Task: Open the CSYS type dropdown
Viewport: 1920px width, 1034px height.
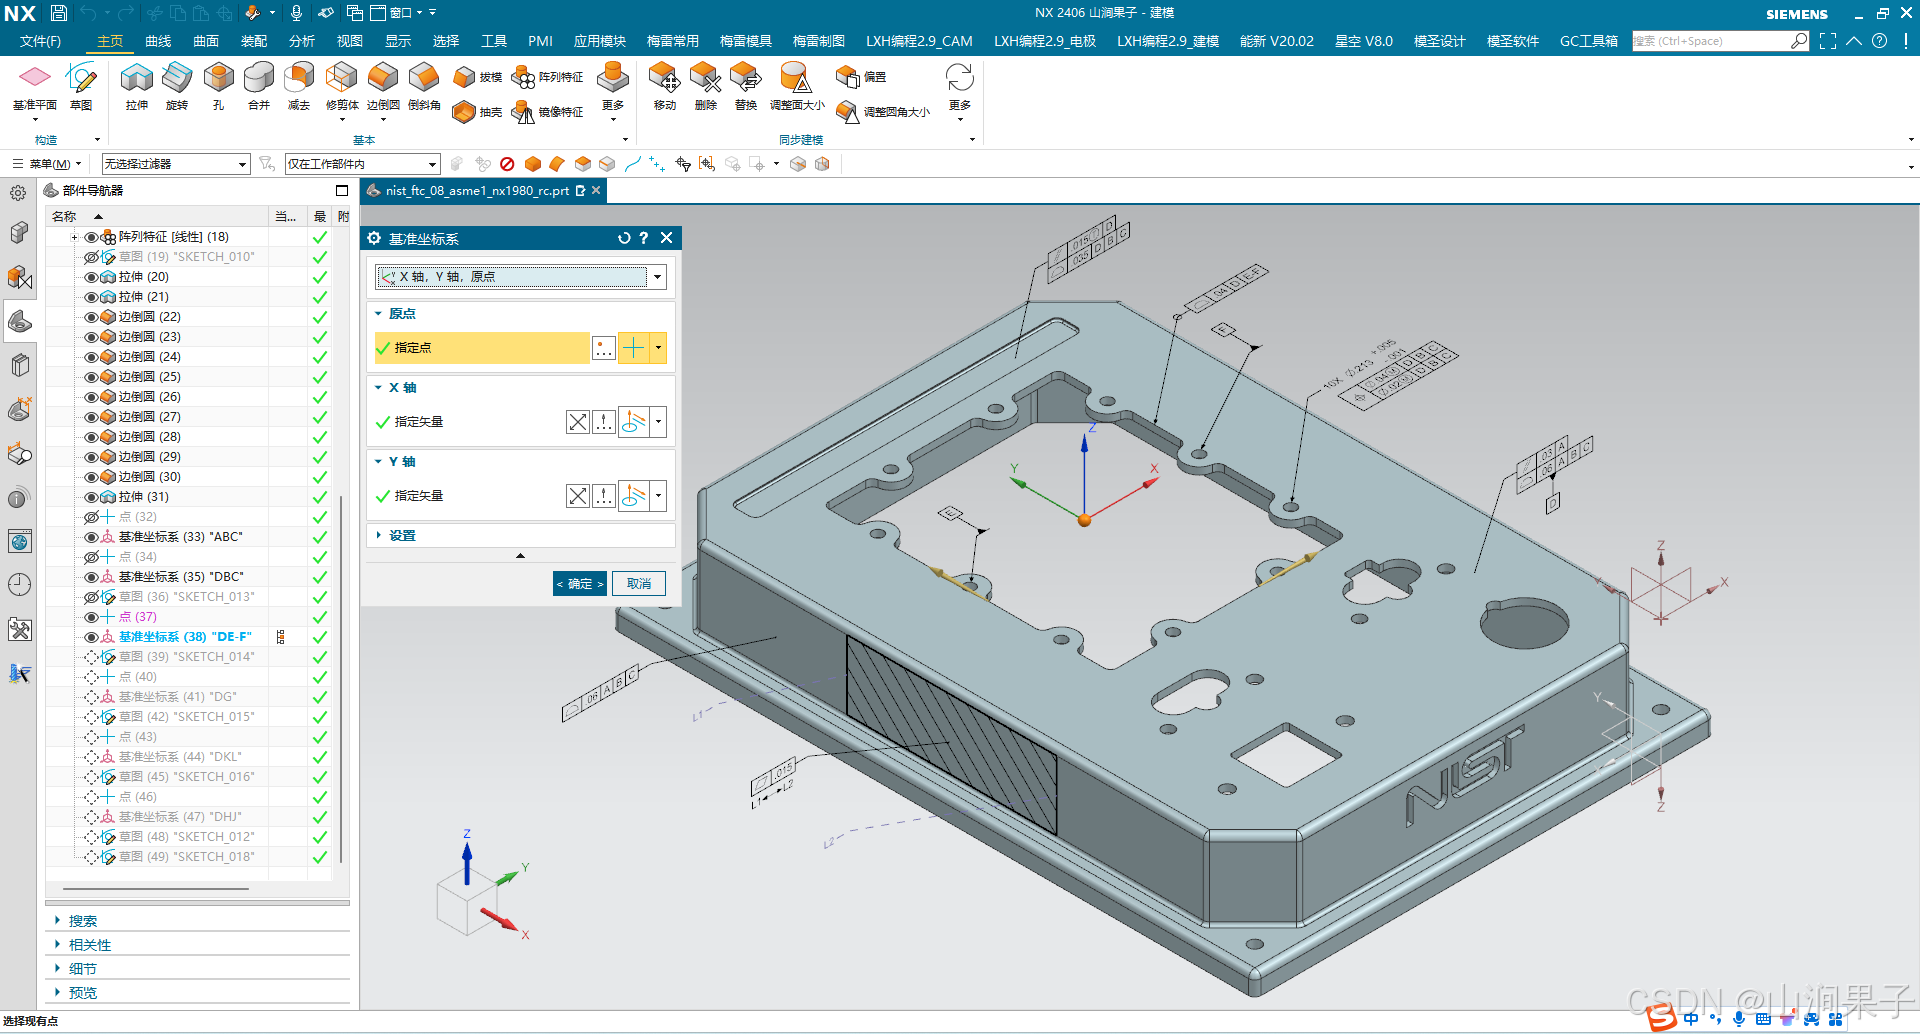Action: 657,277
